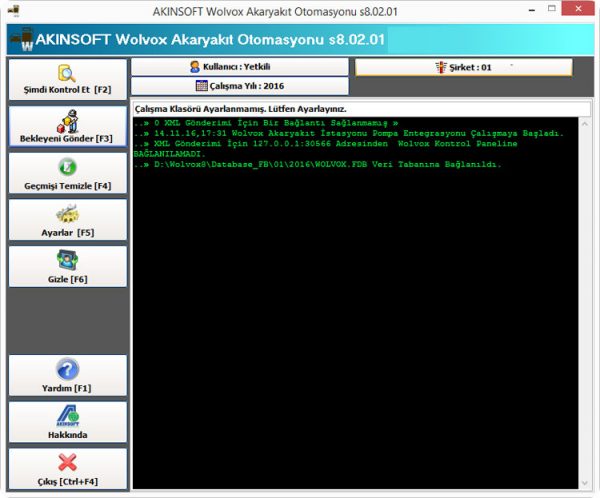The height and width of the screenshot is (498, 600).
Task: Click the Ayarlar [F5] label
Action: coord(68,233)
